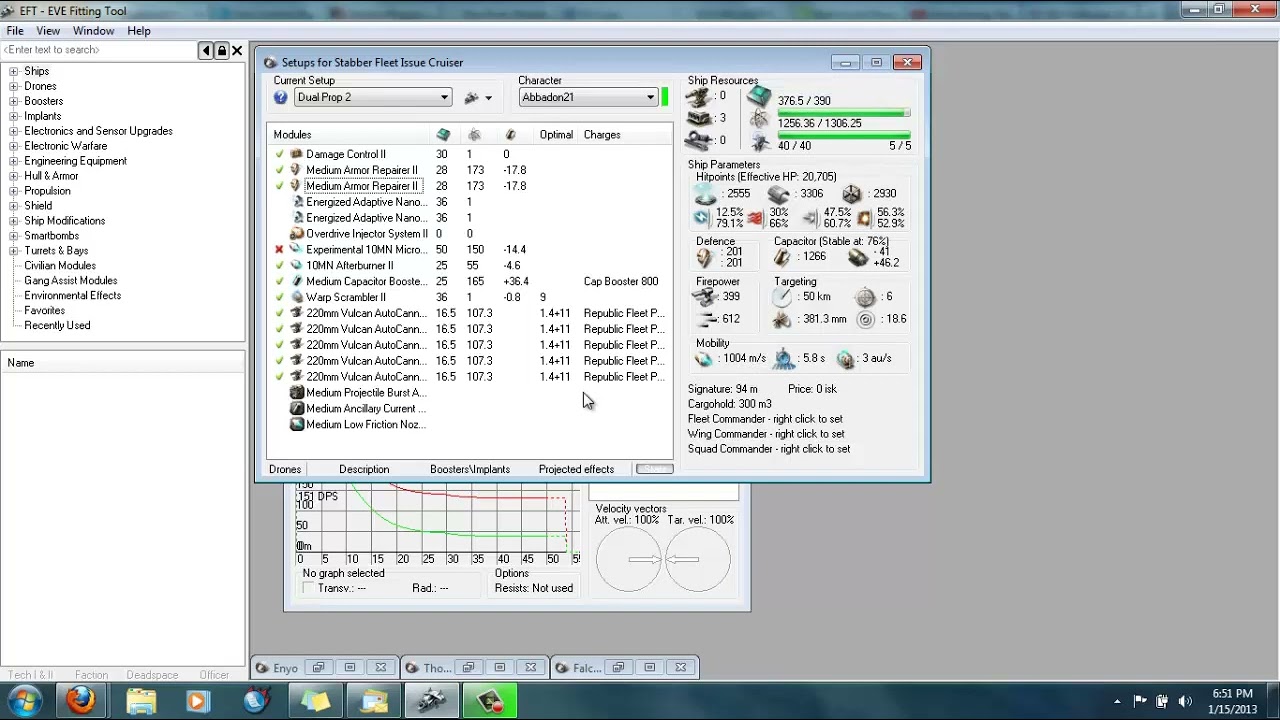Restore the minimized Enyo window
This screenshot has height=720, width=1280.
tap(318, 667)
